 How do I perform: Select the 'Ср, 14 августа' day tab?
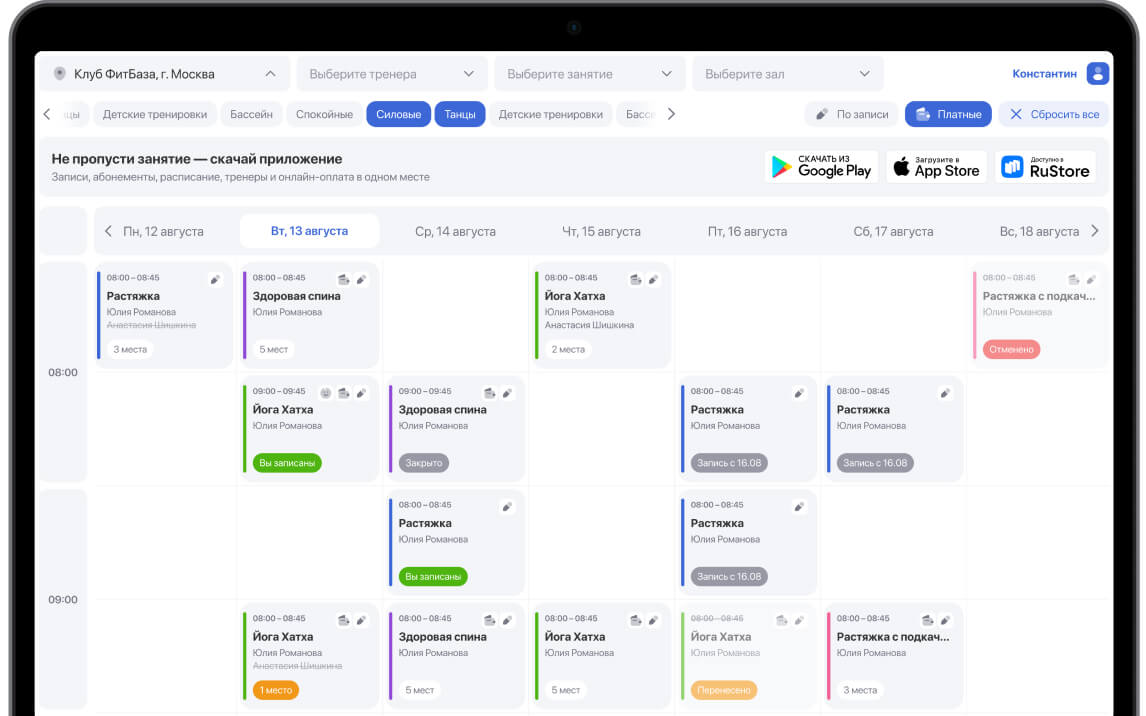click(x=455, y=232)
